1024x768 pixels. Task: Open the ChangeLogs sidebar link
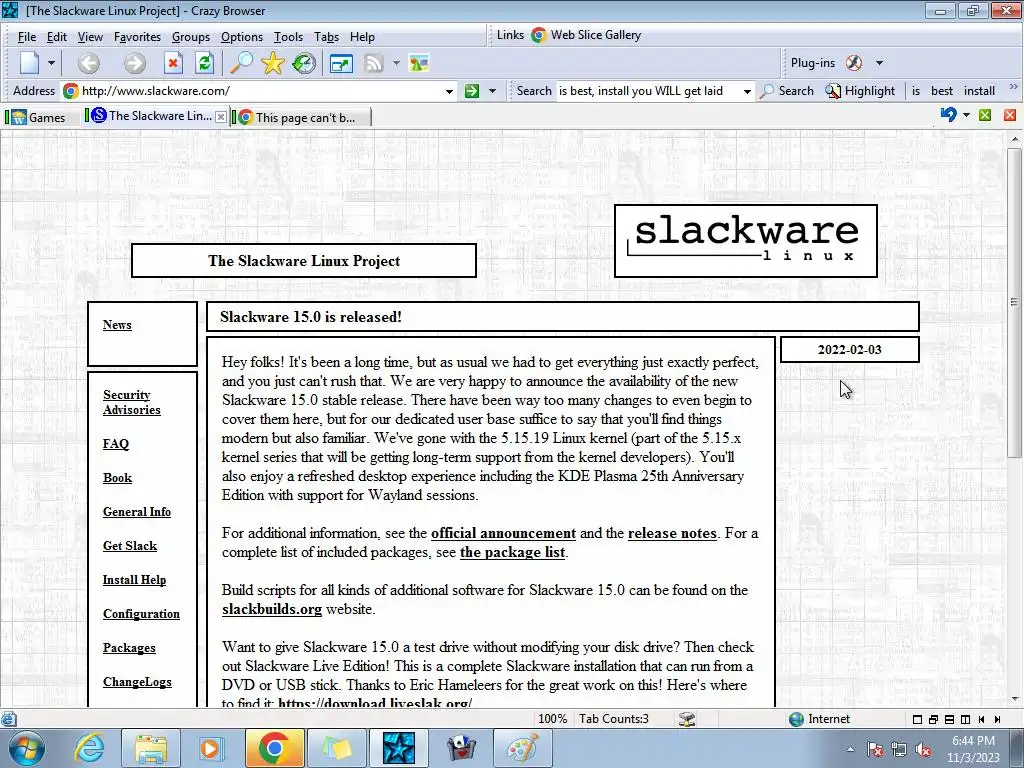[137, 681]
